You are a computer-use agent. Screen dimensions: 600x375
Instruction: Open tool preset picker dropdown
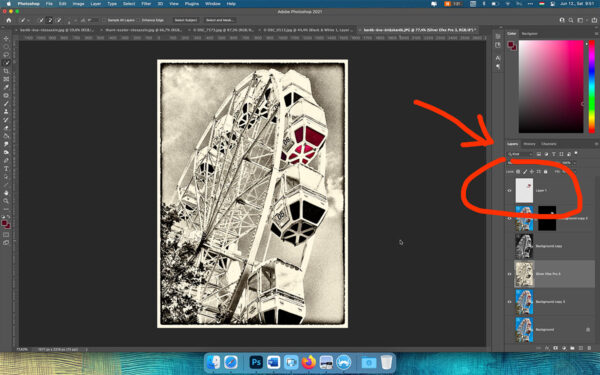[24, 20]
